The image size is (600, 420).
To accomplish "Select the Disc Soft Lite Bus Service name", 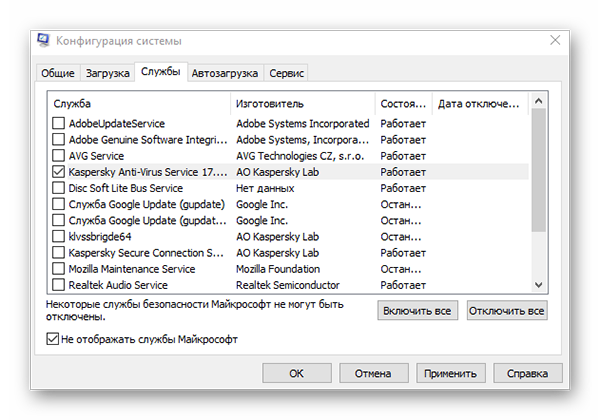I will point(126,188).
